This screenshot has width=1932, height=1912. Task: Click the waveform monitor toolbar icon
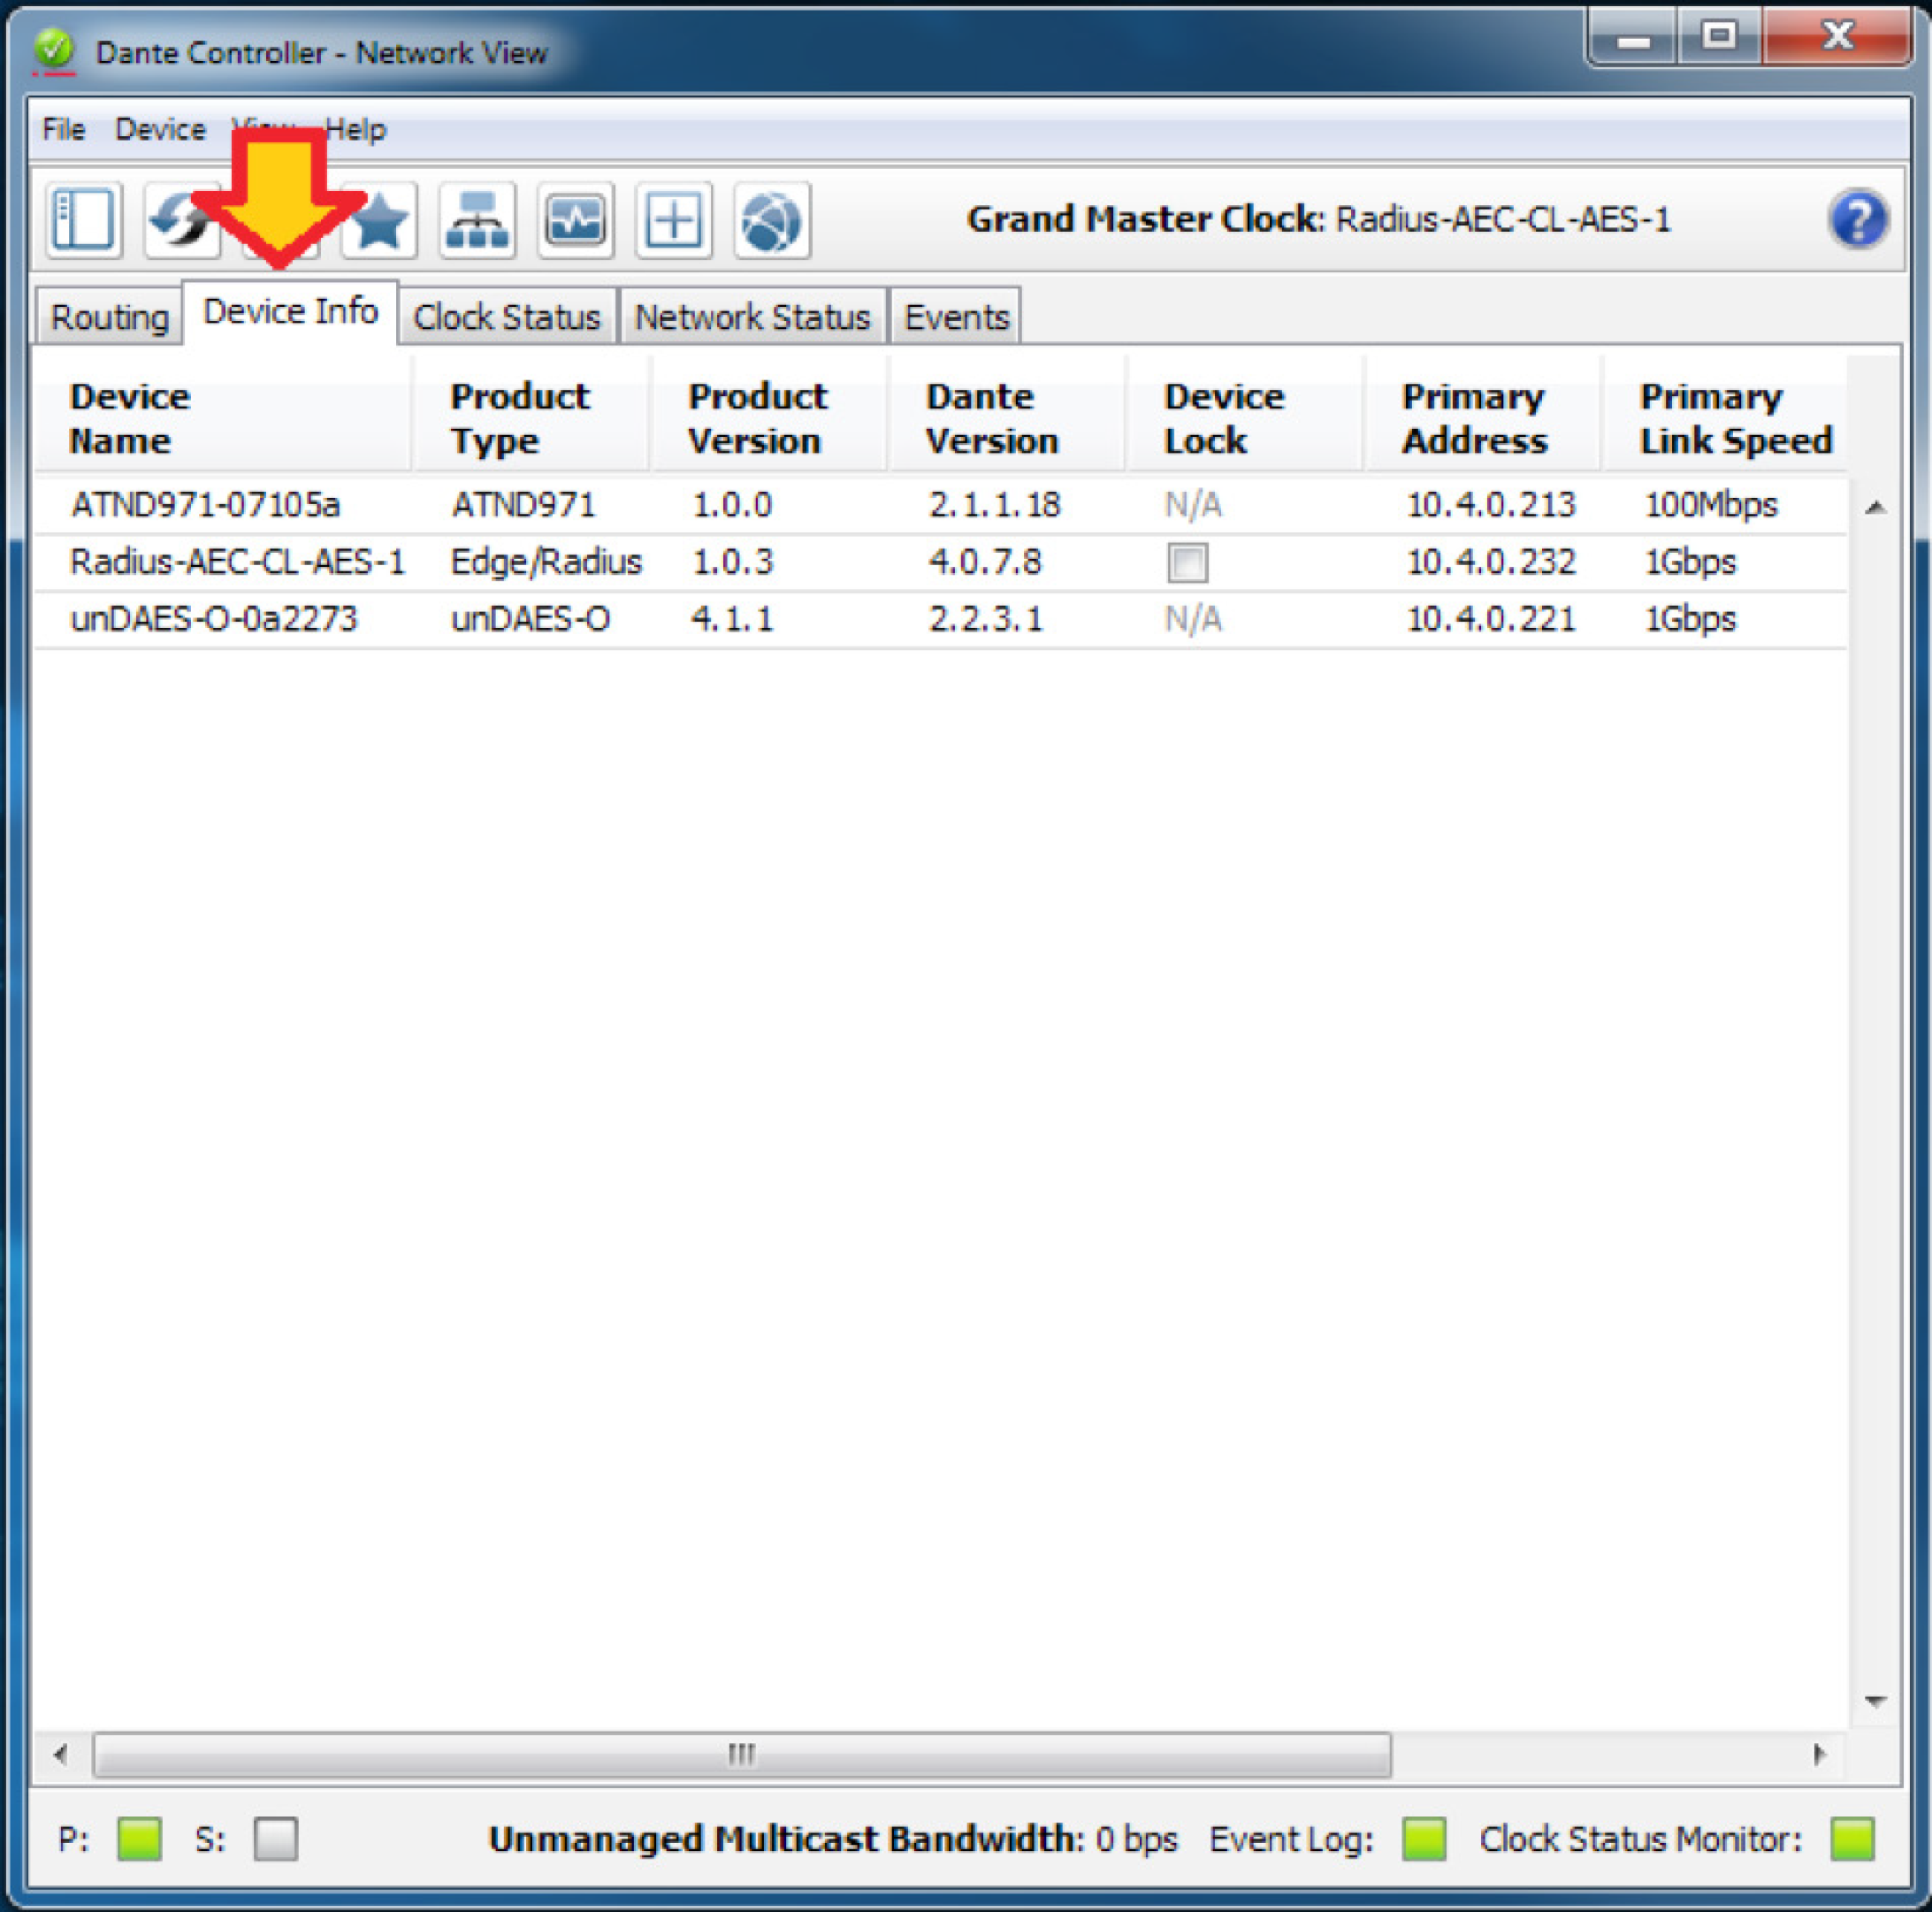[575, 220]
